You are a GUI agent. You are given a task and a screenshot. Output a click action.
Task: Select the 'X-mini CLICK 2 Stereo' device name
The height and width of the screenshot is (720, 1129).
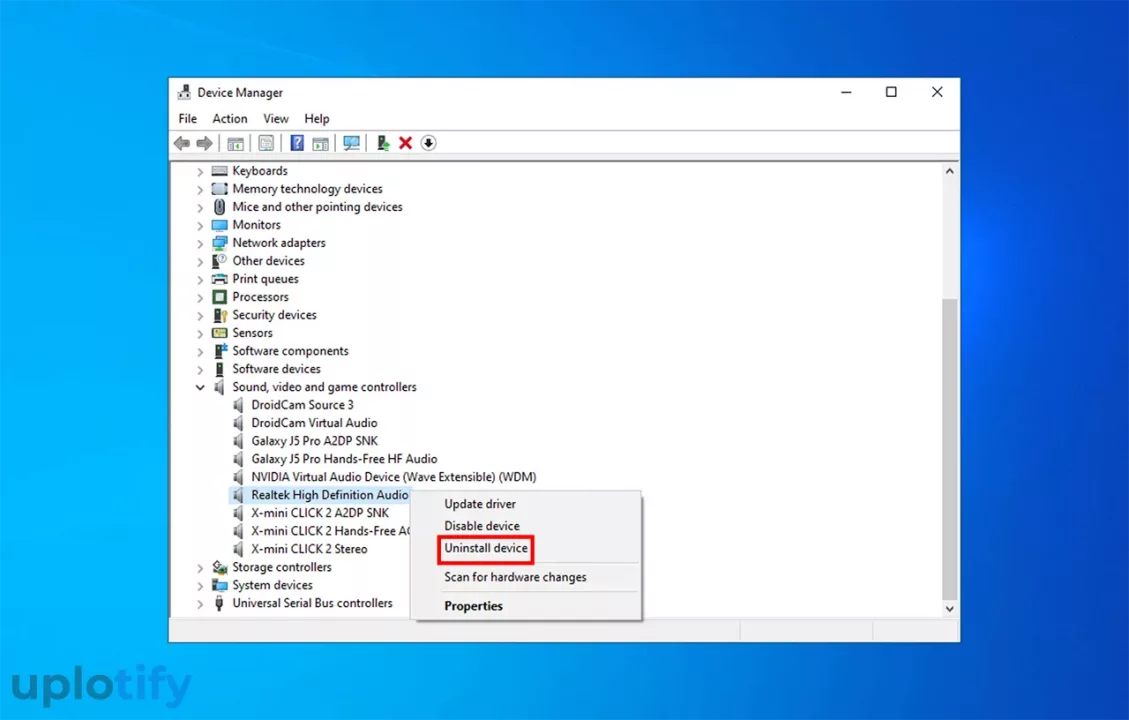click(309, 549)
